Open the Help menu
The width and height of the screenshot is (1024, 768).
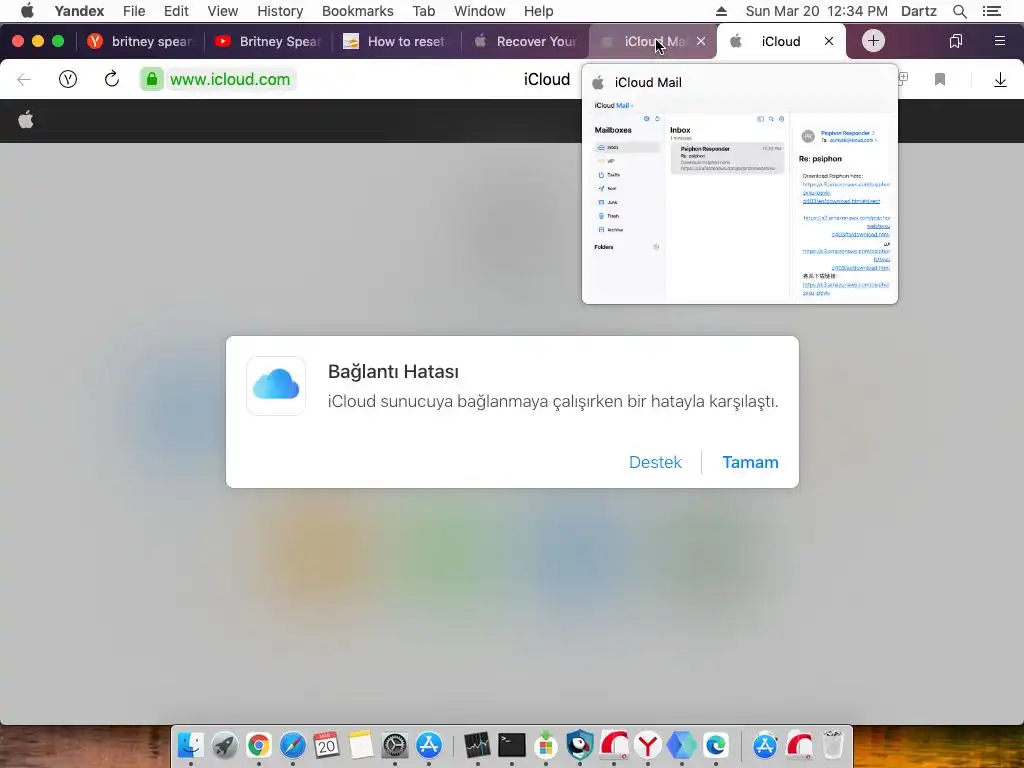(x=539, y=11)
